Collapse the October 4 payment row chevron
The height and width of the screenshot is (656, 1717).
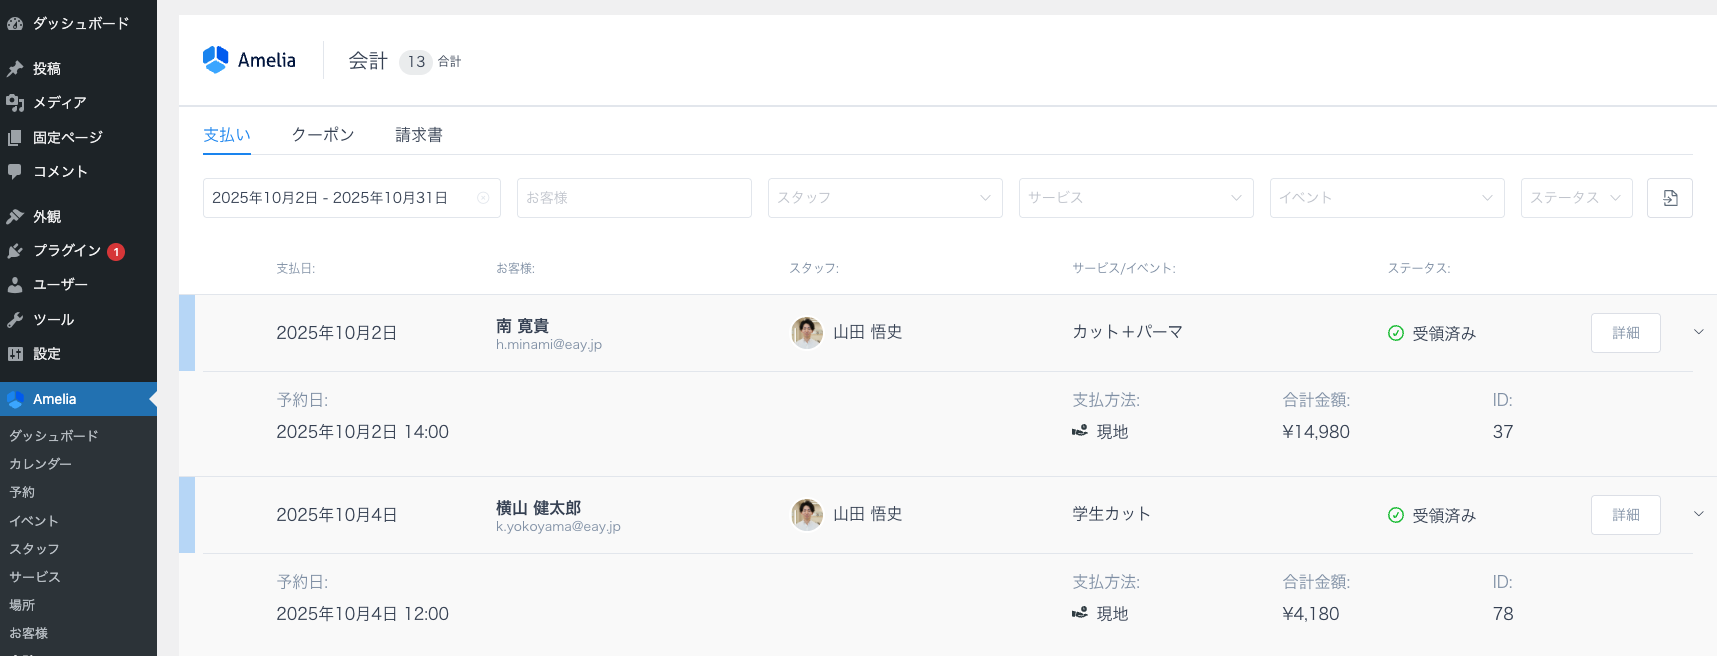pyautogui.click(x=1698, y=514)
